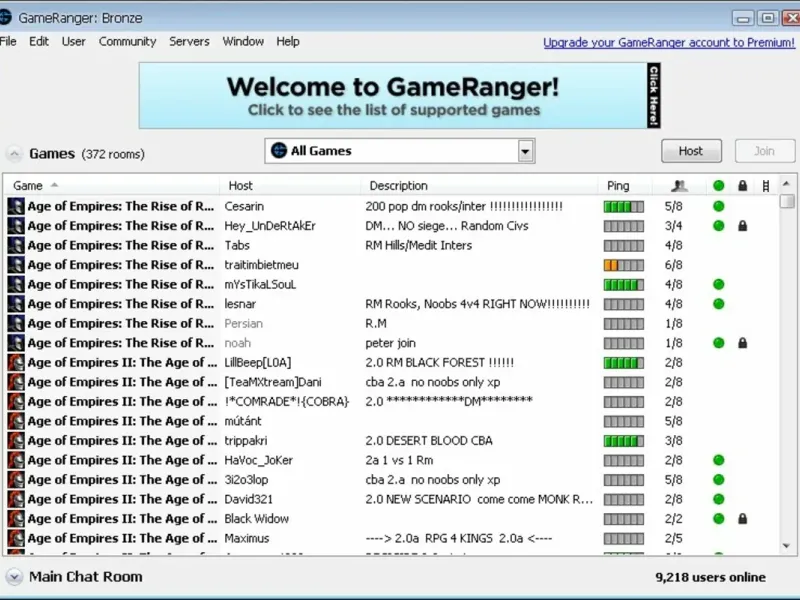Click the game icon in mYsTikaLSouL's row
Image resolution: width=800 pixels, height=600 pixels.
coord(16,284)
